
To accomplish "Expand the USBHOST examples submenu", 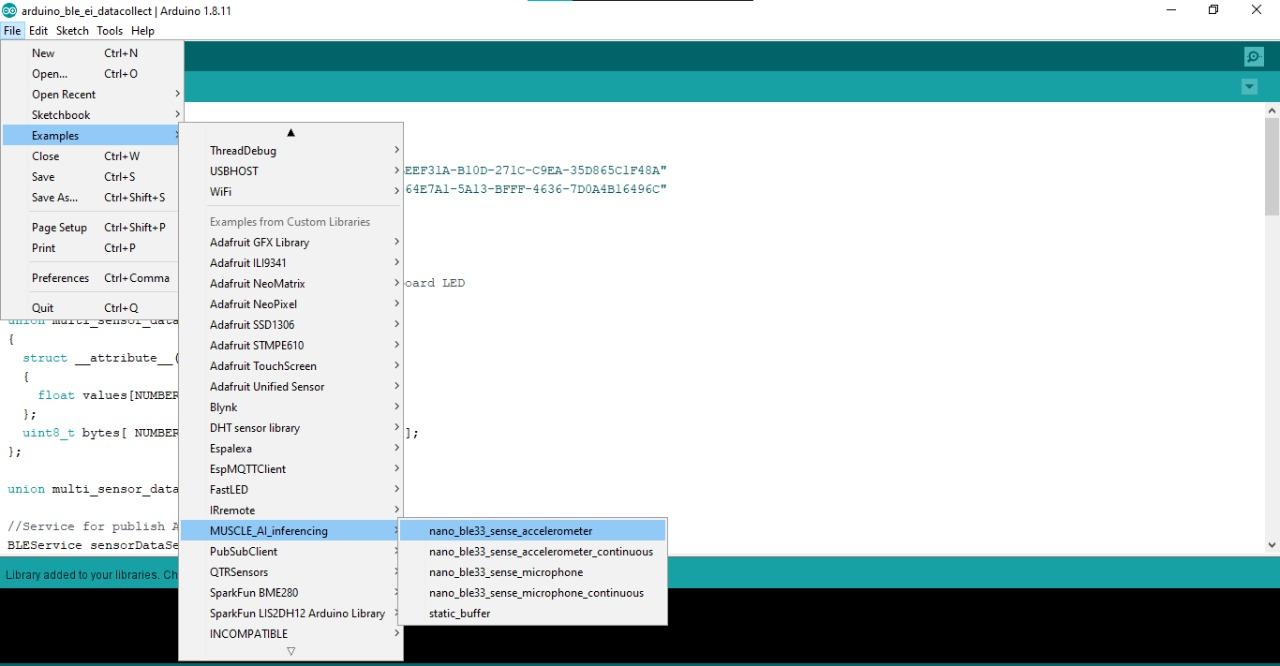I will (x=291, y=171).
